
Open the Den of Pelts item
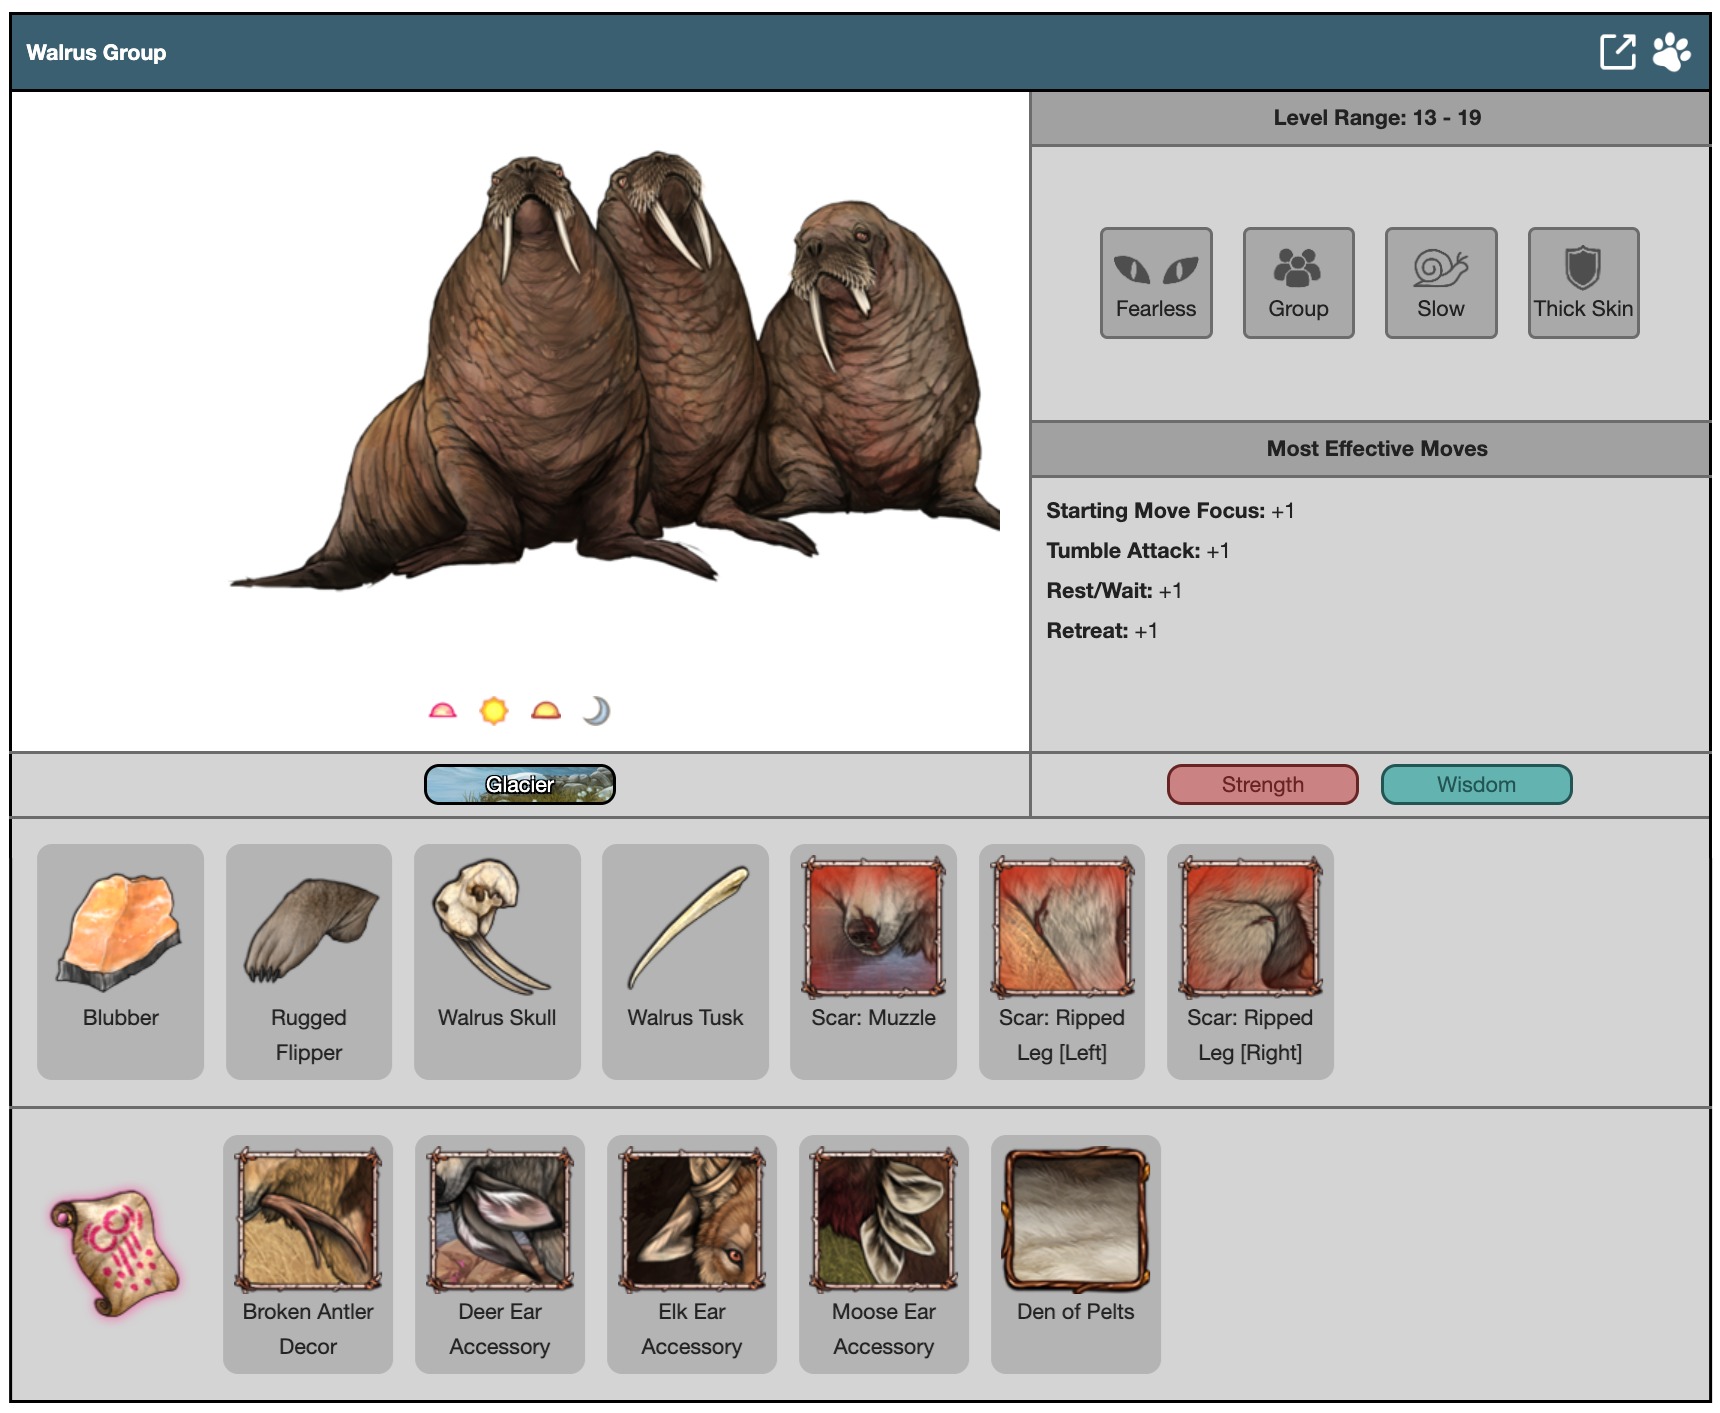(1076, 1252)
